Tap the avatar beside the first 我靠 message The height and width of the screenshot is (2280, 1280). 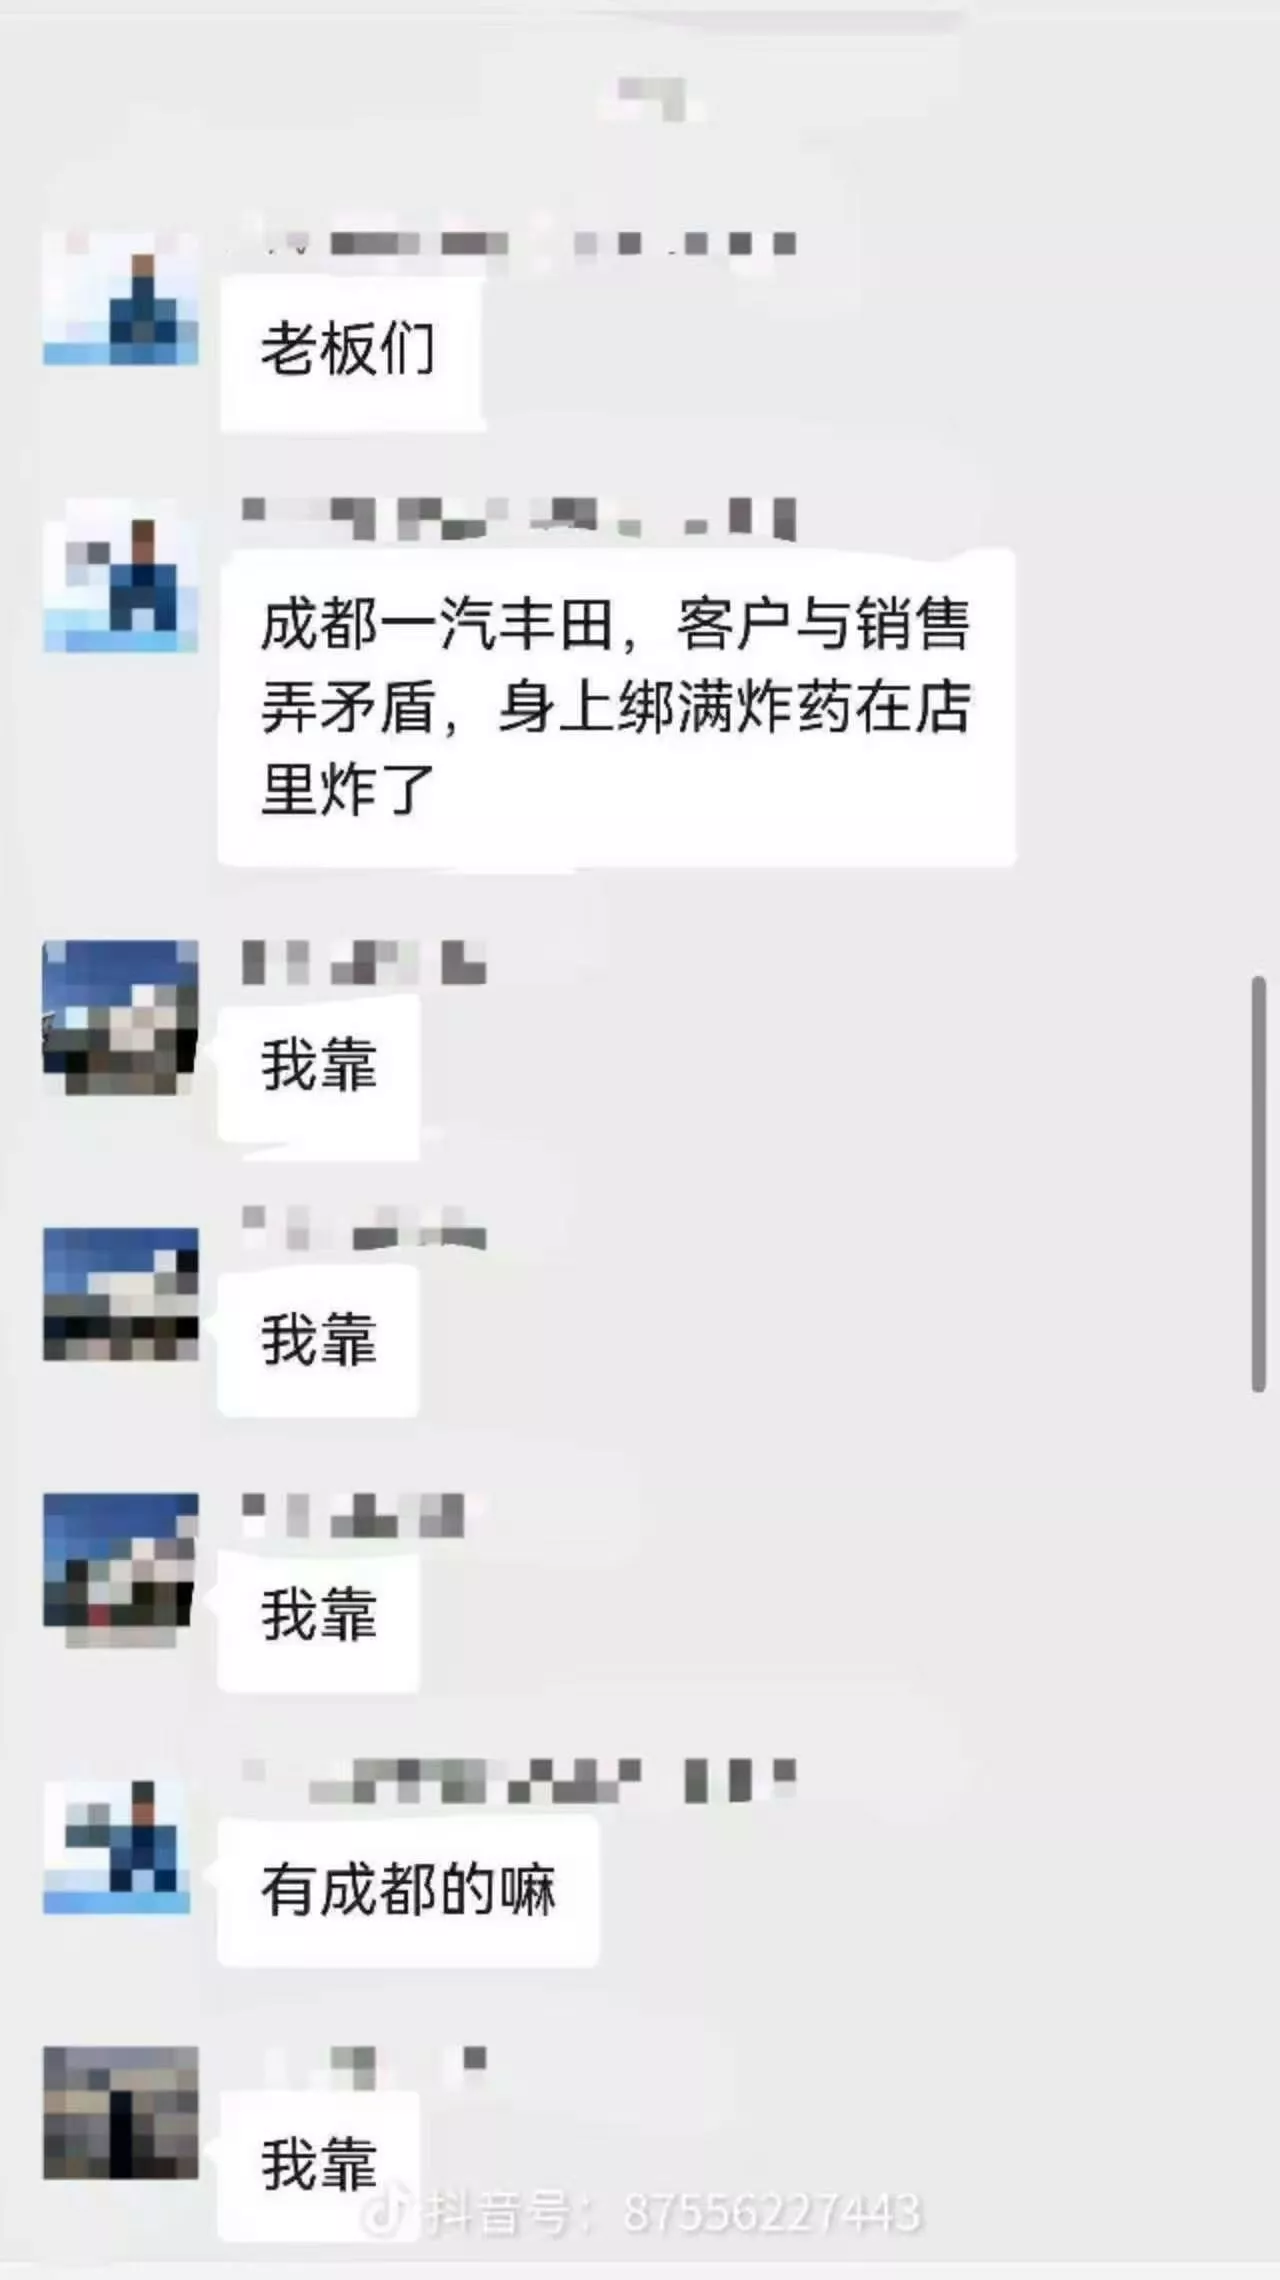[x=120, y=1018]
